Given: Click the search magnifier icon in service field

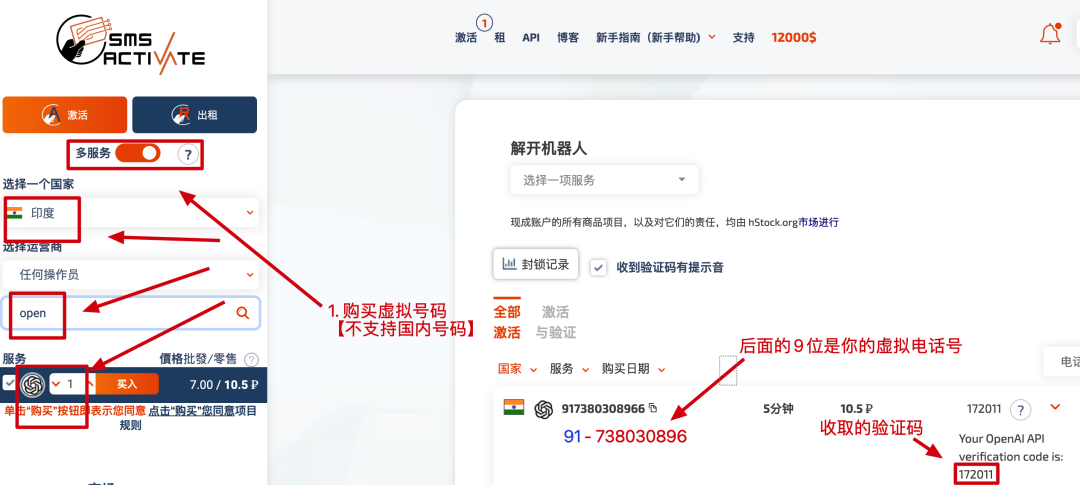Looking at the screenshot, I should tap(242, 313).
